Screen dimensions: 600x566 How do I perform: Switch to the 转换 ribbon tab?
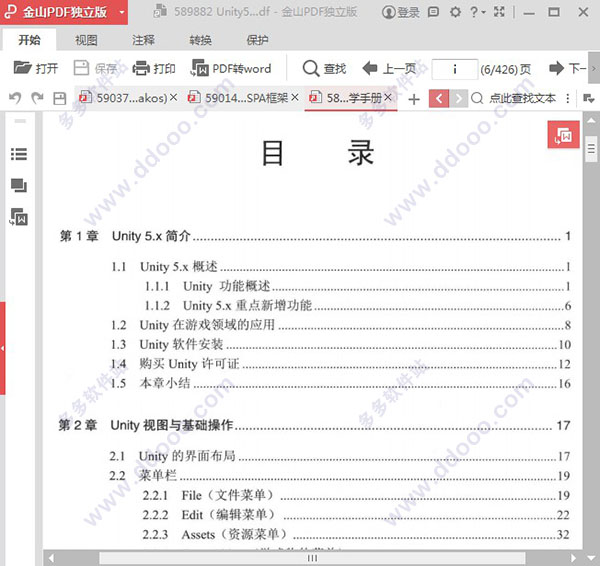[200, 40]
